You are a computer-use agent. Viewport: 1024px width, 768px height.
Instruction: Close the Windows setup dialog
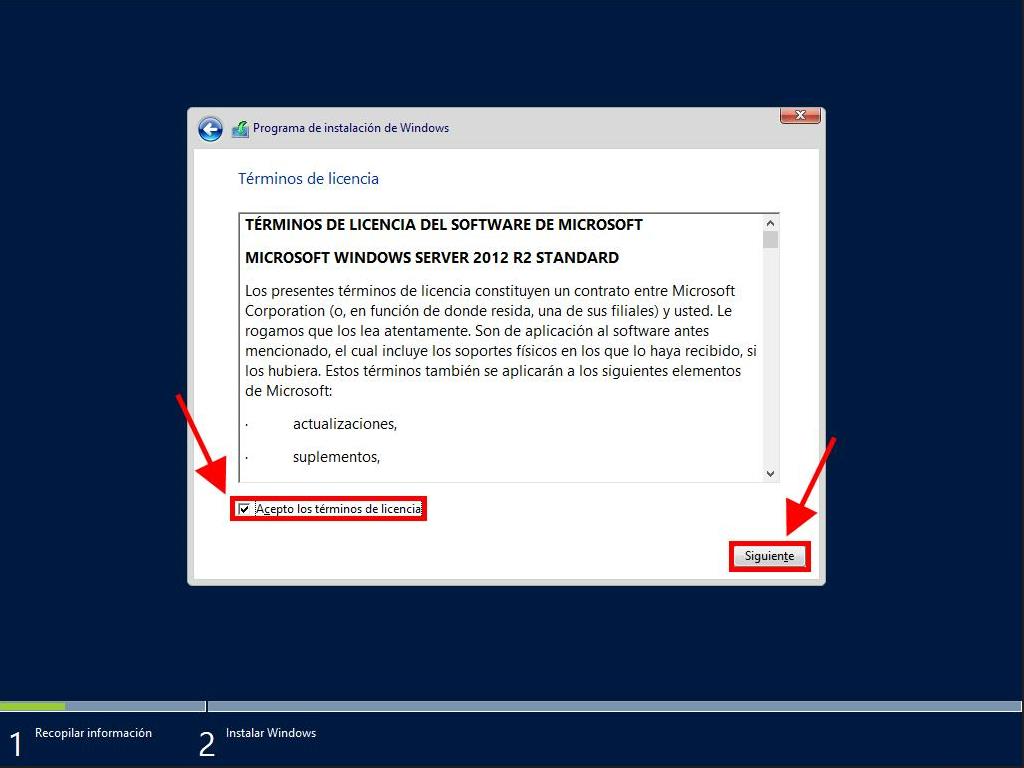(800, 116)
